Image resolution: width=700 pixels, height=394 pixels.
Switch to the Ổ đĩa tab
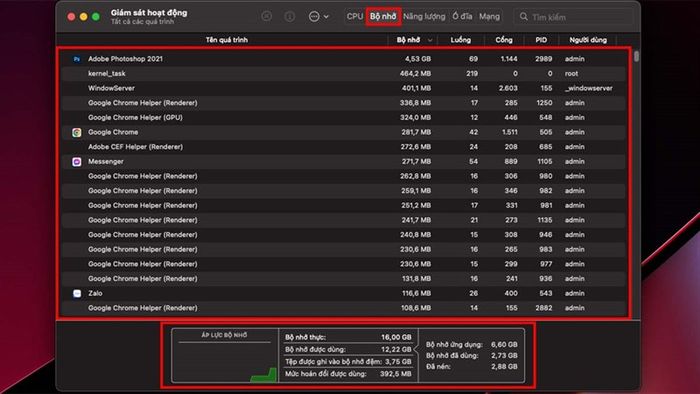click(462, 17)
